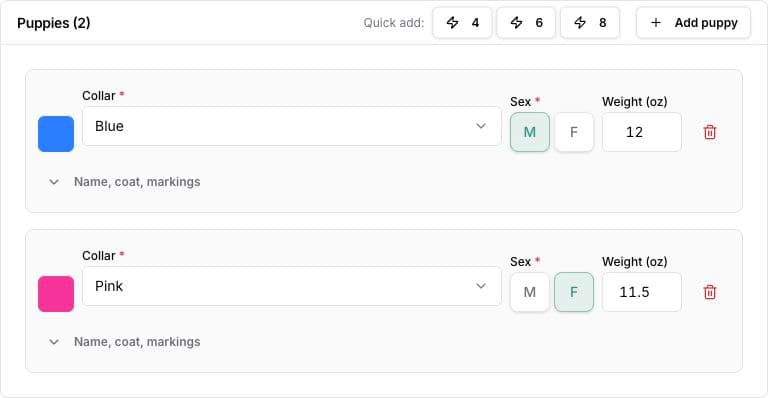
Task: Focus the weight field showing 11.5
Action: pos(642,292)
